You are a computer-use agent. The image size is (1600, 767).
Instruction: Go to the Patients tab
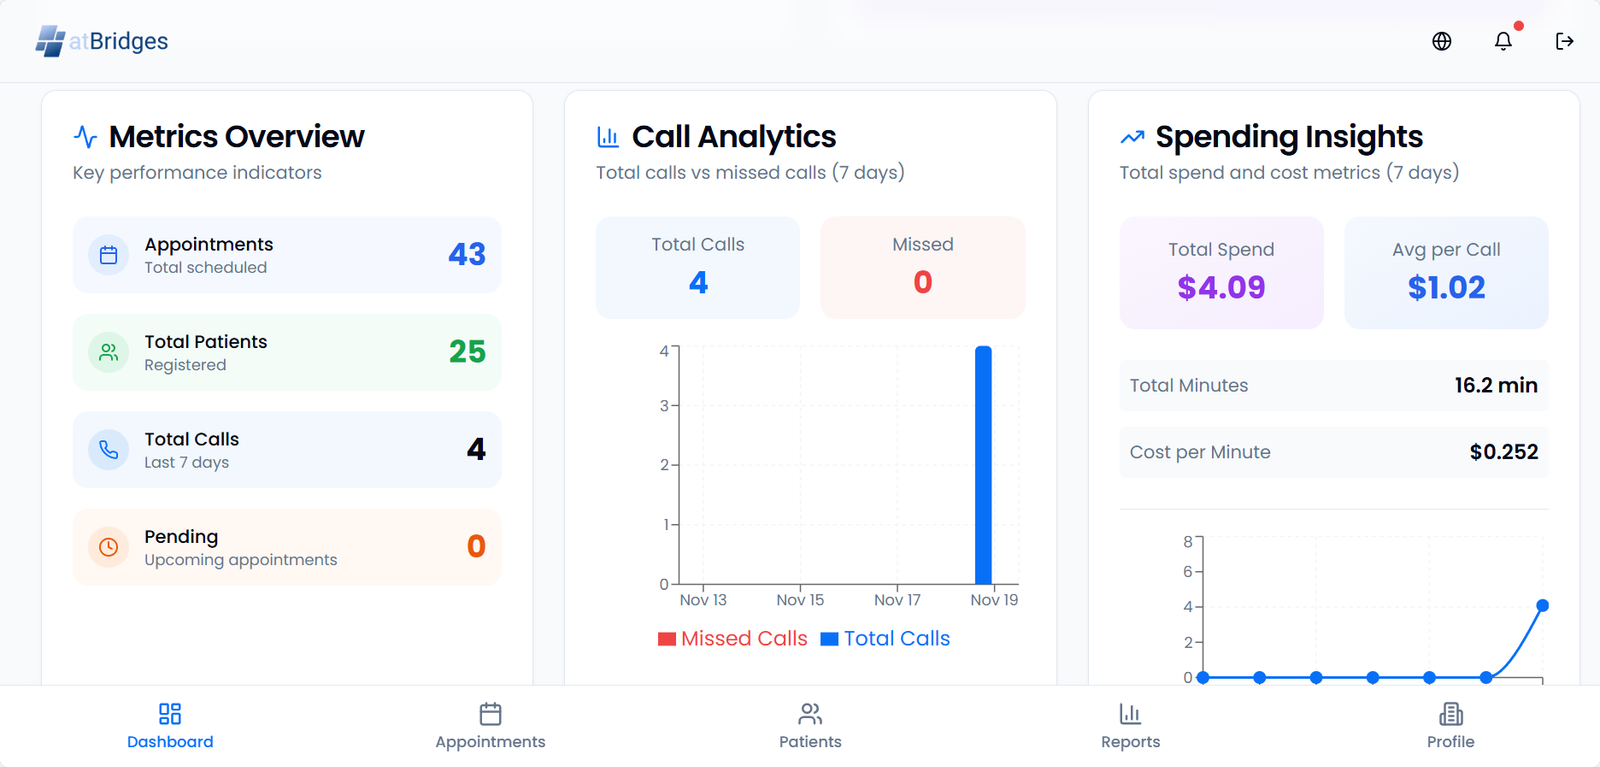tap(810, 726)
